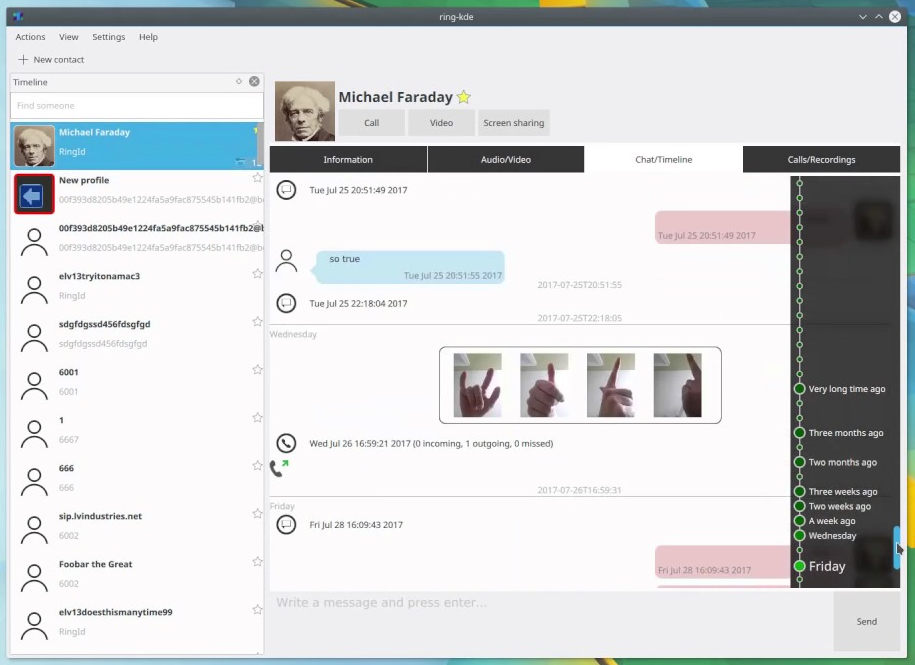The image size is (915, 665).
Task: Click the 'Write a message' input field
Action: [550, 603]
